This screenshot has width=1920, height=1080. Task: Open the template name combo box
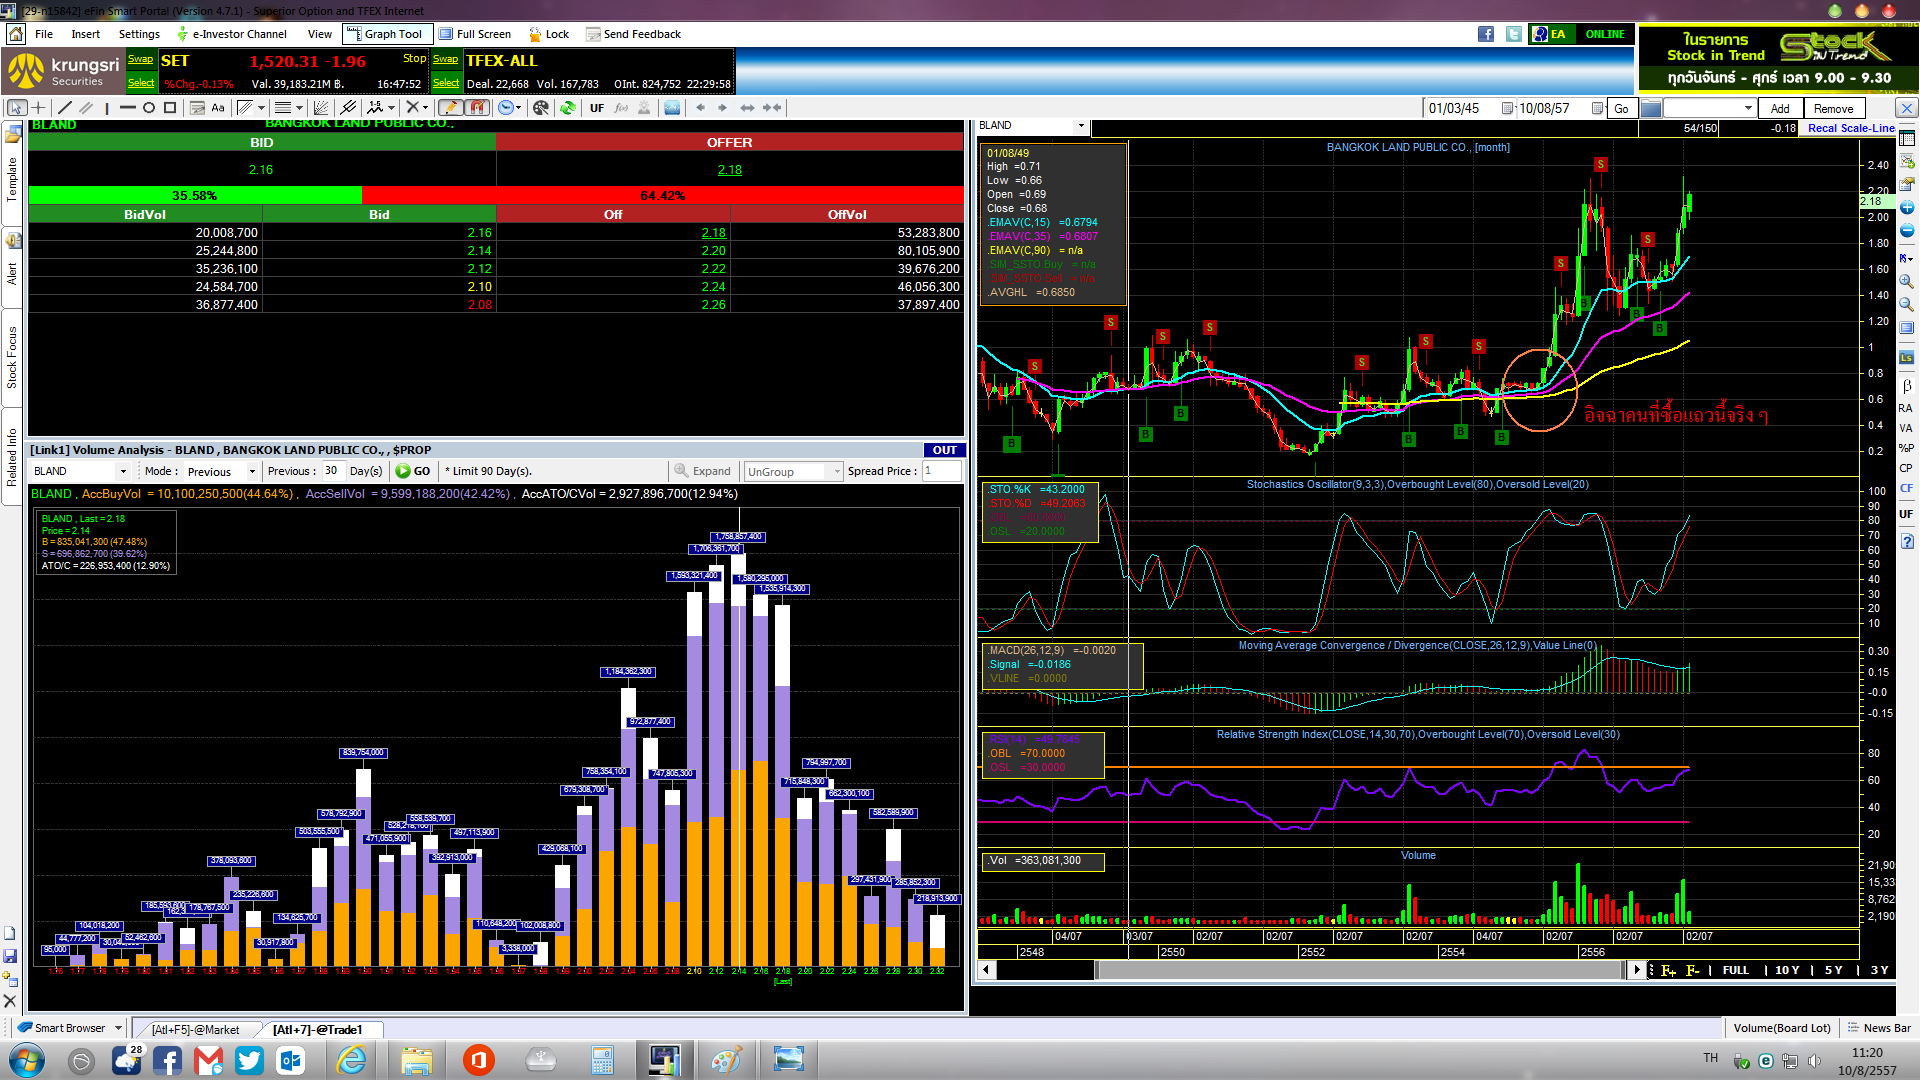coord(1710,108)
